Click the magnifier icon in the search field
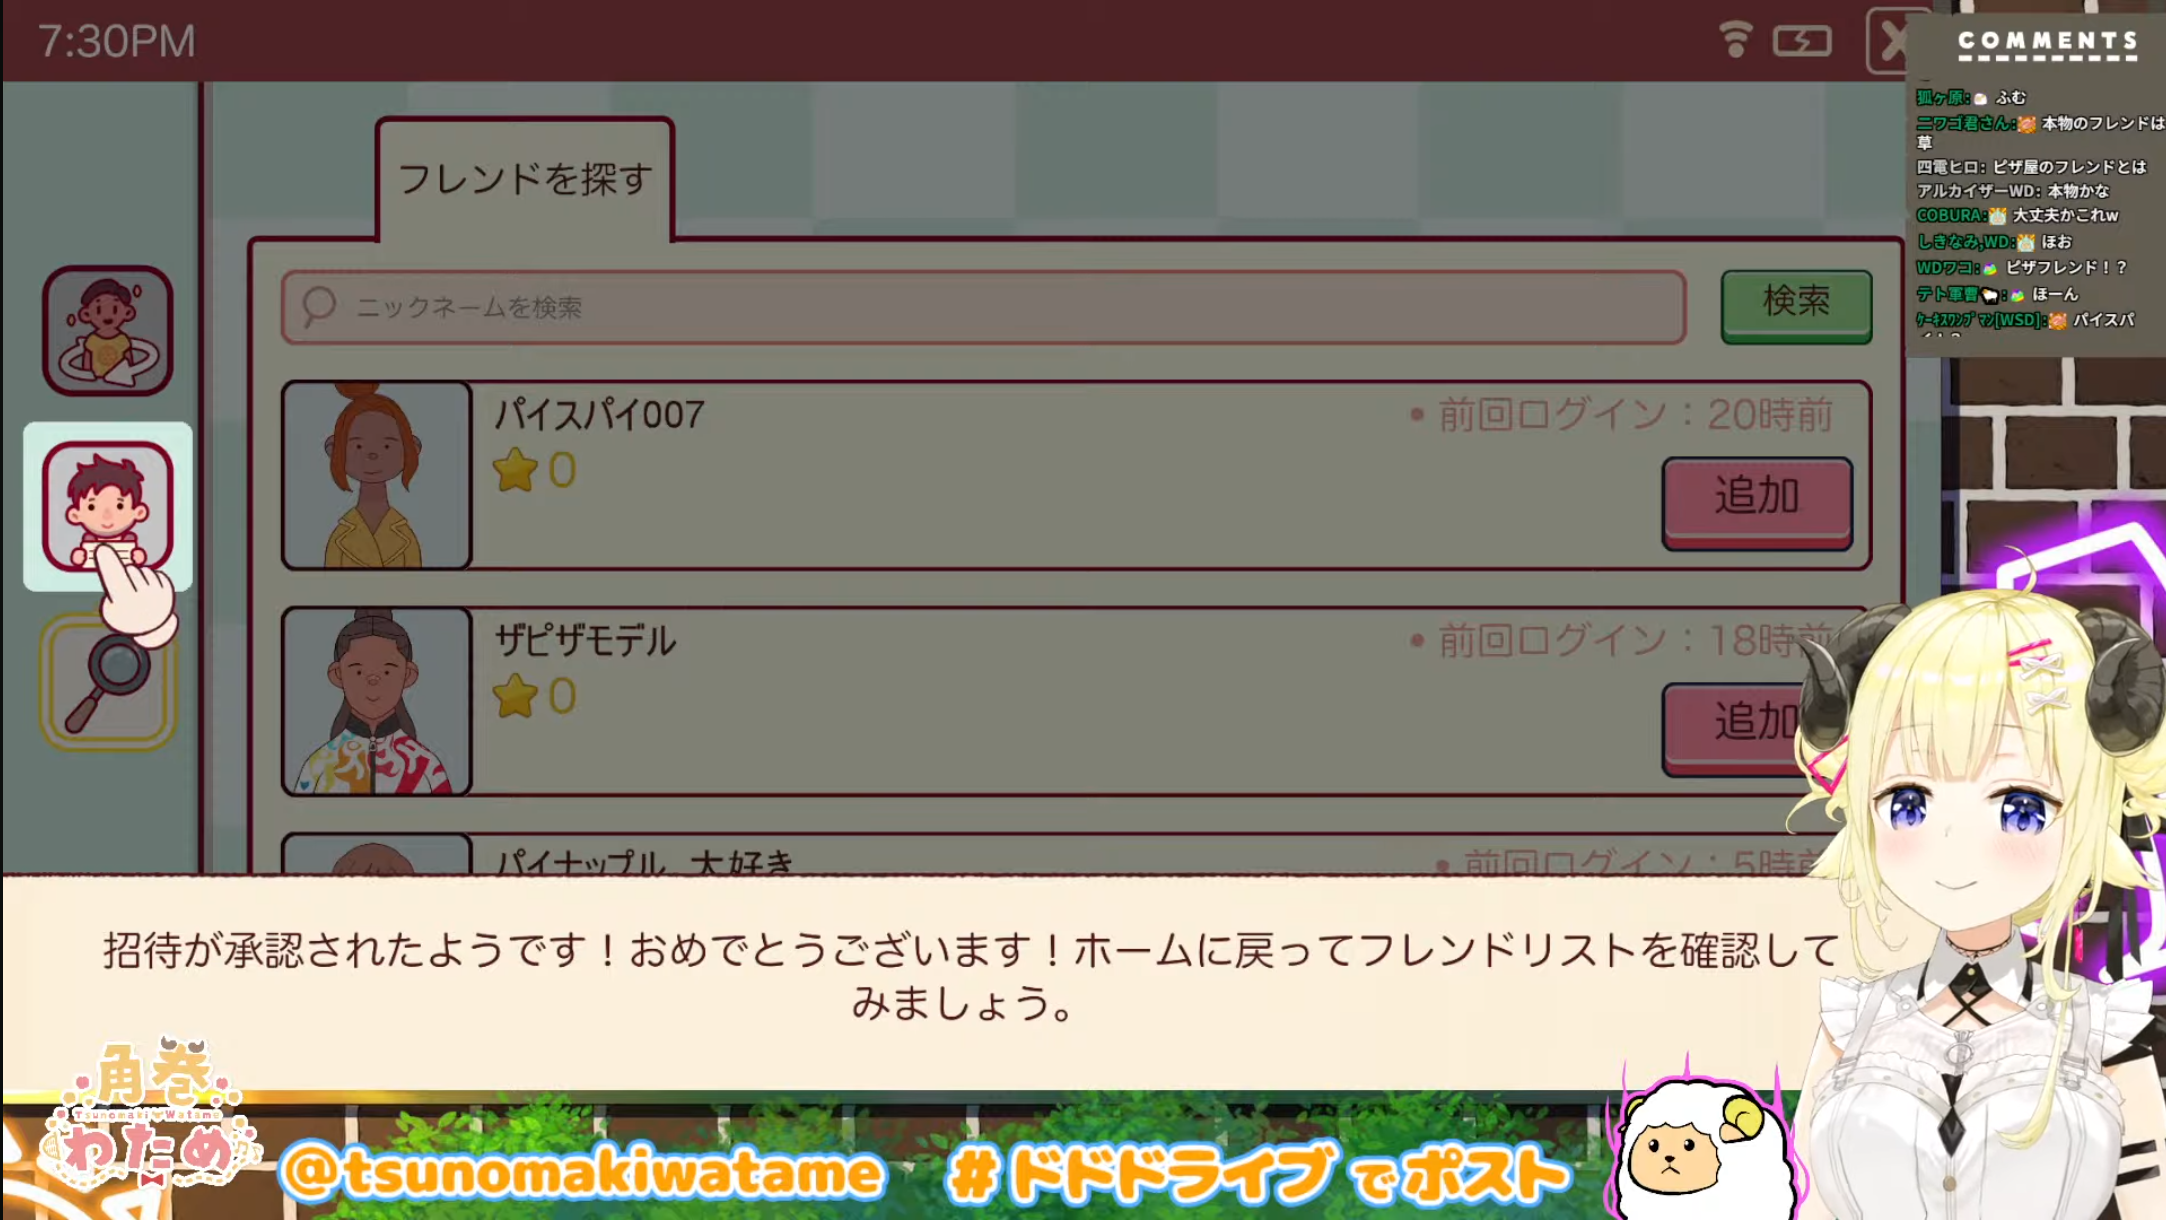 pos(319,306)
